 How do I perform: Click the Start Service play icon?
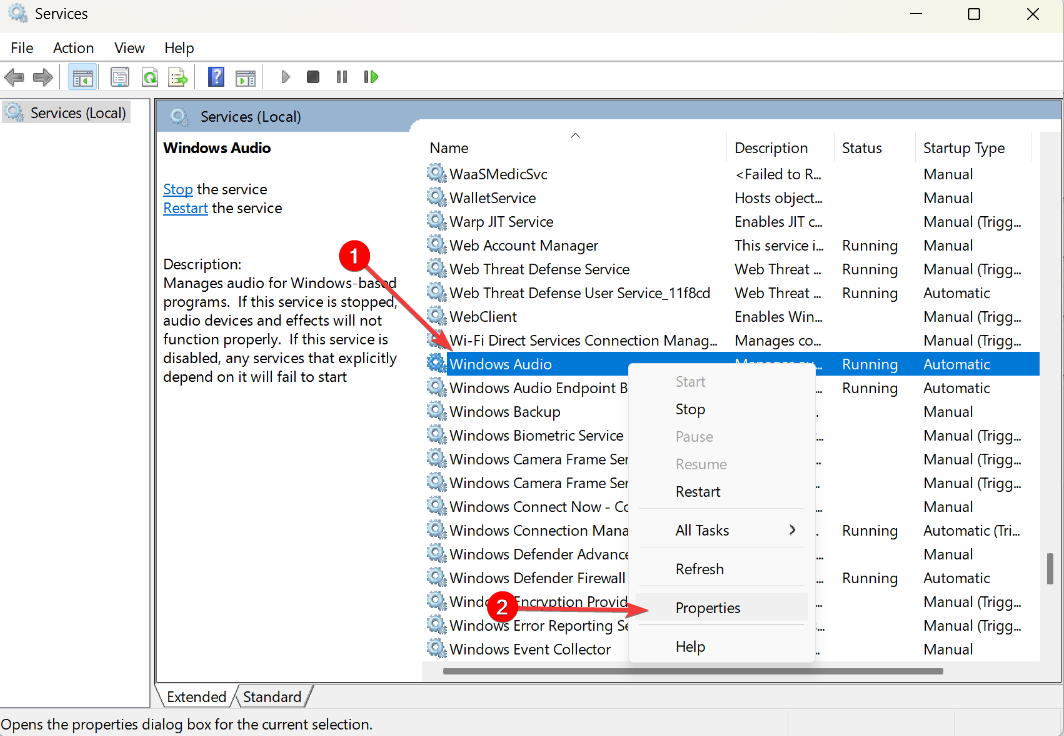point(286,77)
